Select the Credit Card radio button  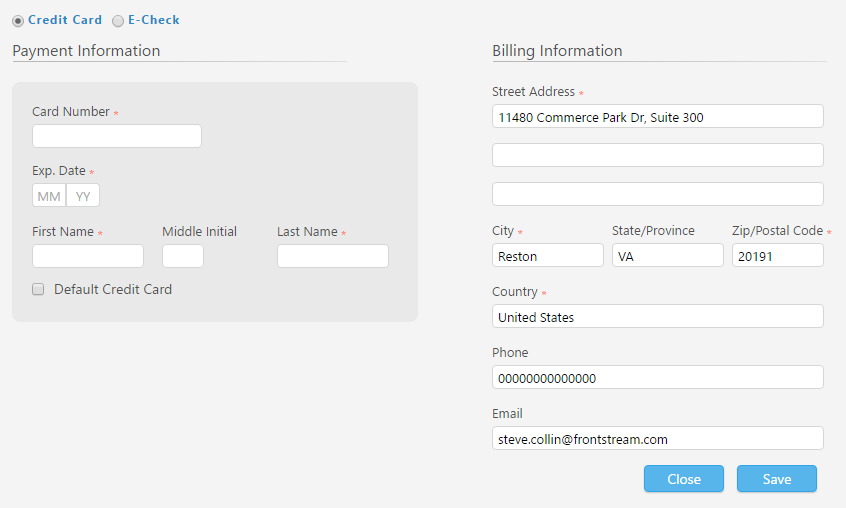(18, 21)
